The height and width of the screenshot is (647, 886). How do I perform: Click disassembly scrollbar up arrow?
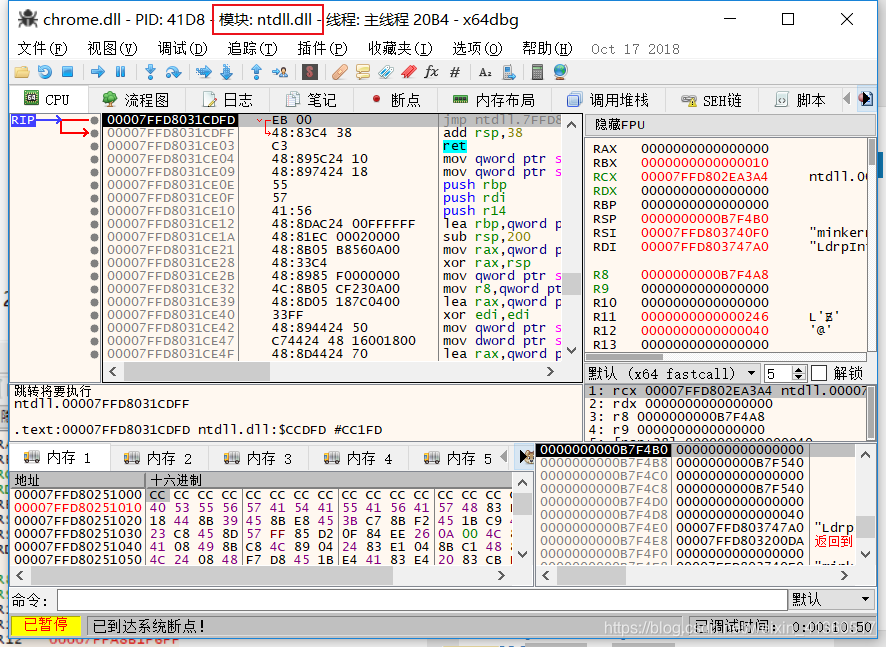click(x=571, y=124)
